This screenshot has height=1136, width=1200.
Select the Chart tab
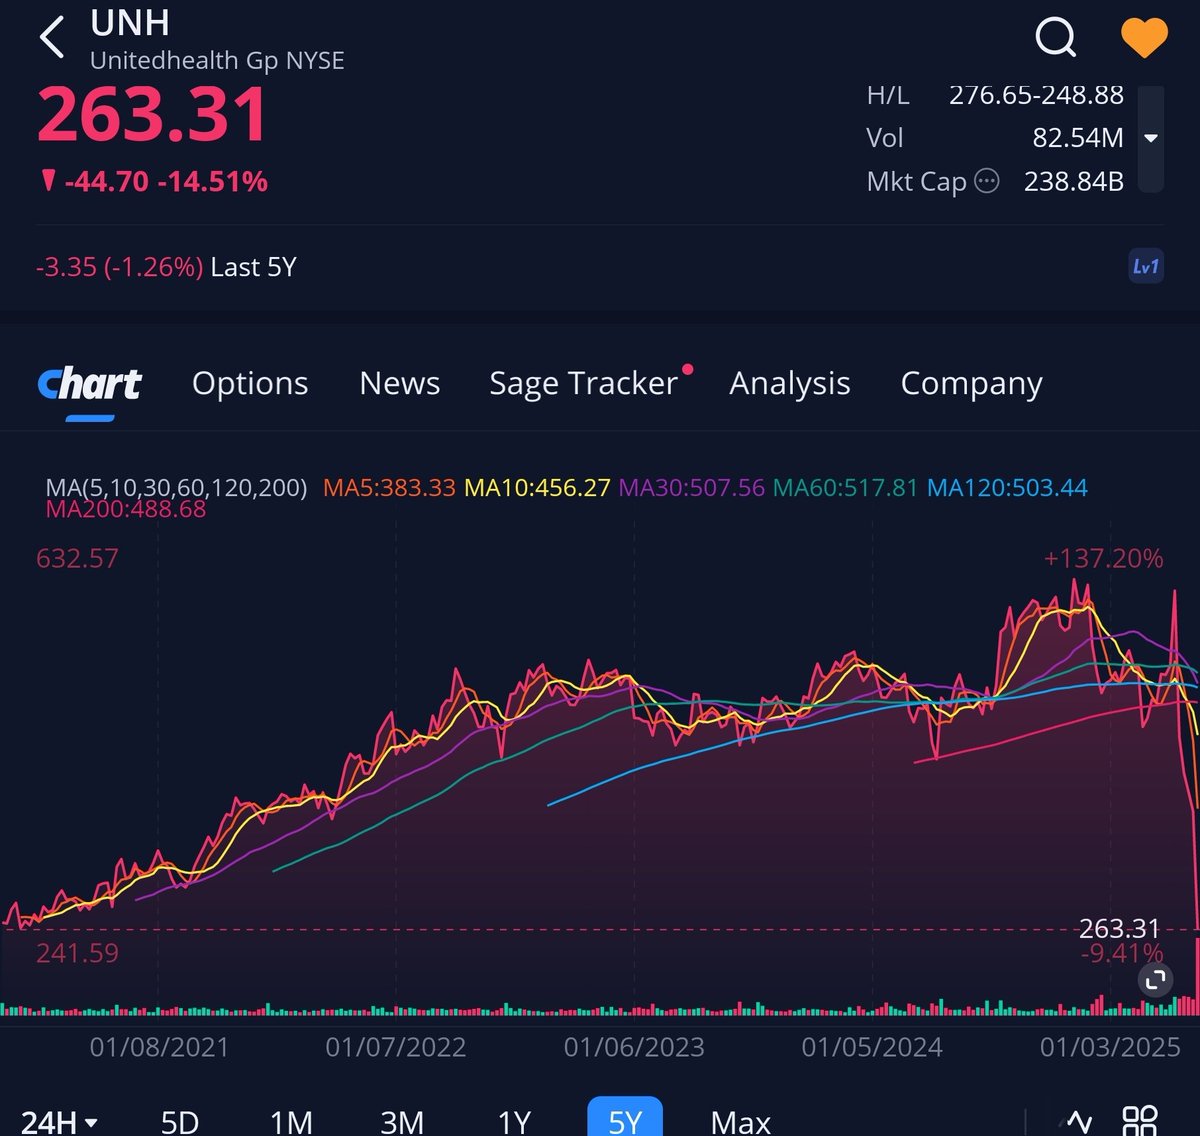(x=90, y=384)
